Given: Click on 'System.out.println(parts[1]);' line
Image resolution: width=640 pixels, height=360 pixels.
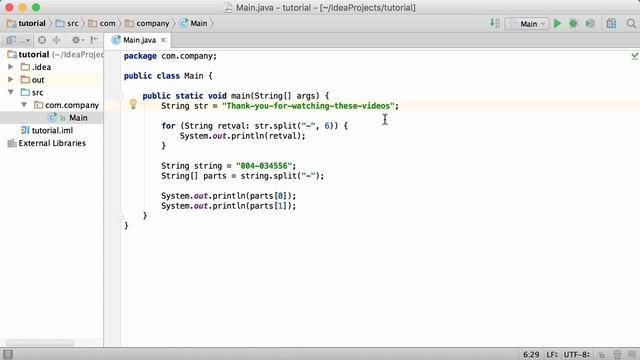Looking at the screenshot, I should click(x=229, y=206).
